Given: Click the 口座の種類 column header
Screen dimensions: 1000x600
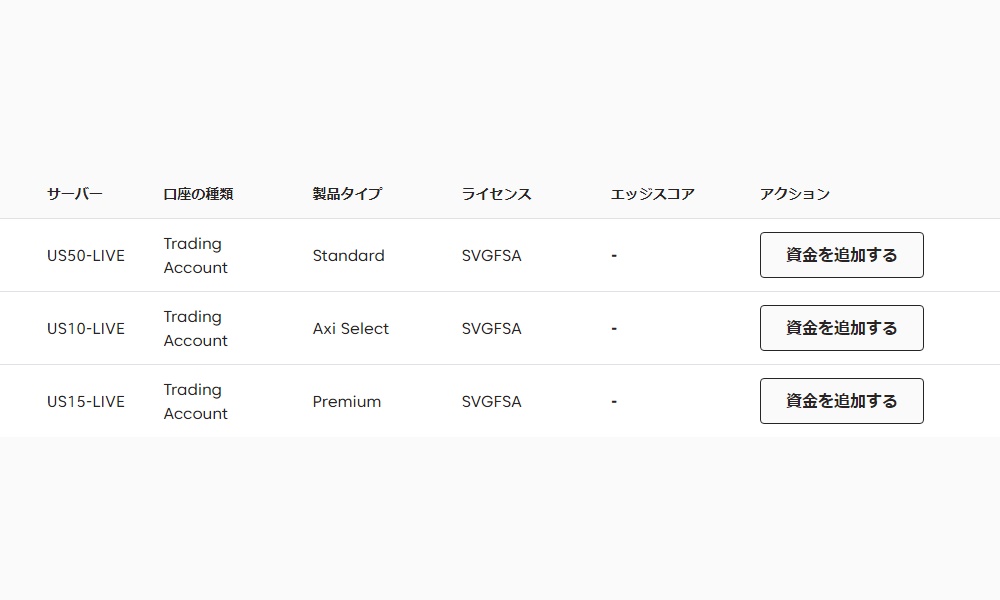Looking at the screenshot, I should (198, 194).
